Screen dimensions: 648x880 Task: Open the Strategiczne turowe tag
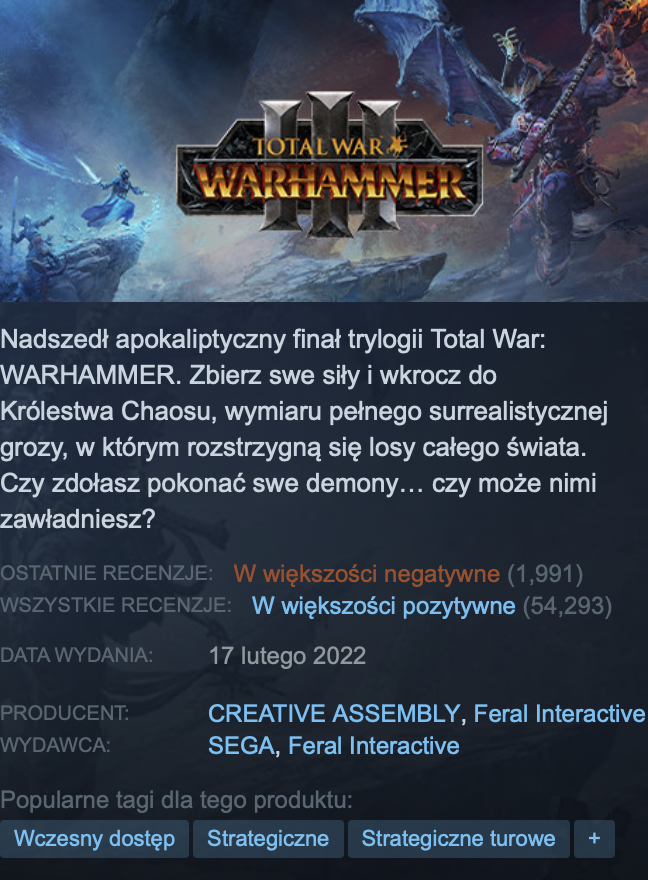tap(458, 838)
